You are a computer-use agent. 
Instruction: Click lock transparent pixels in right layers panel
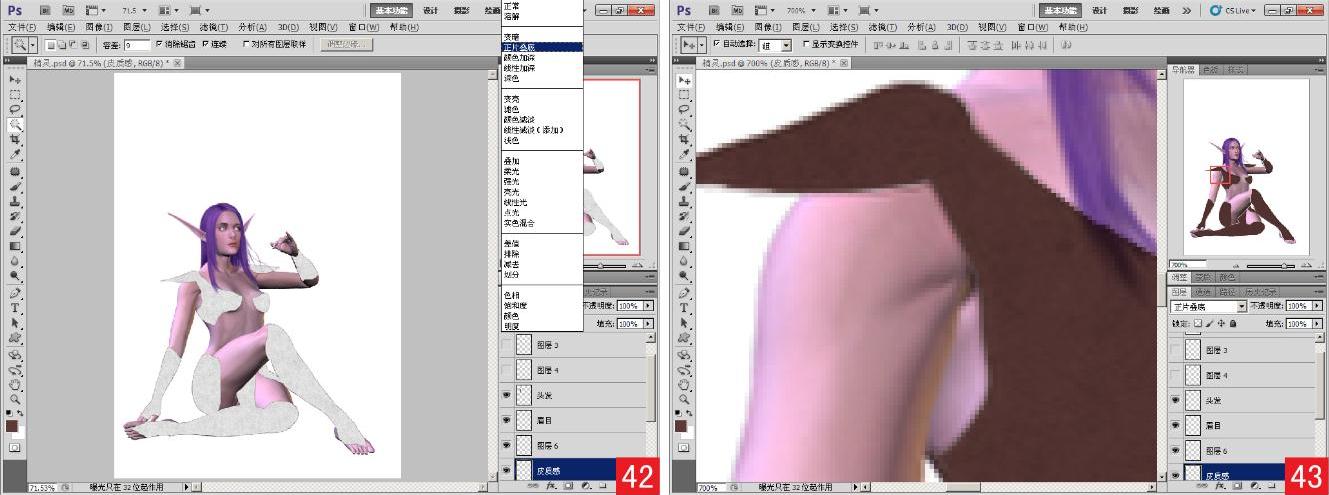tap(1199, 323)
